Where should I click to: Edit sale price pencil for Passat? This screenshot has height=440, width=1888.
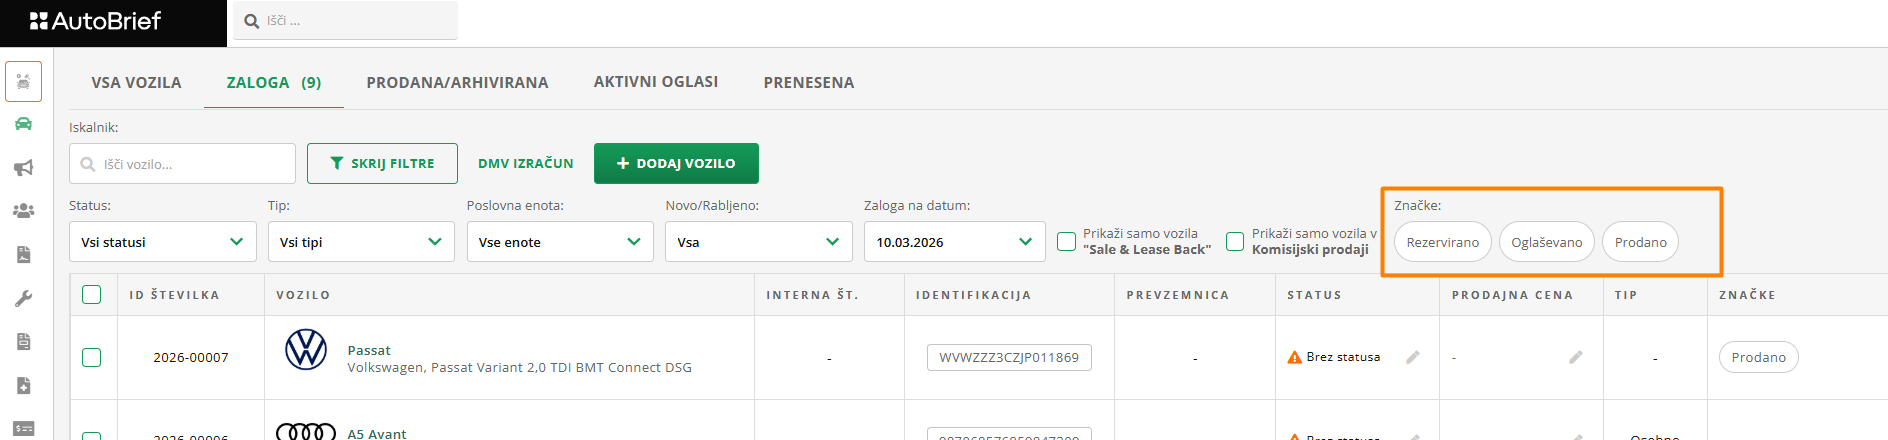tap(1575, 357)
